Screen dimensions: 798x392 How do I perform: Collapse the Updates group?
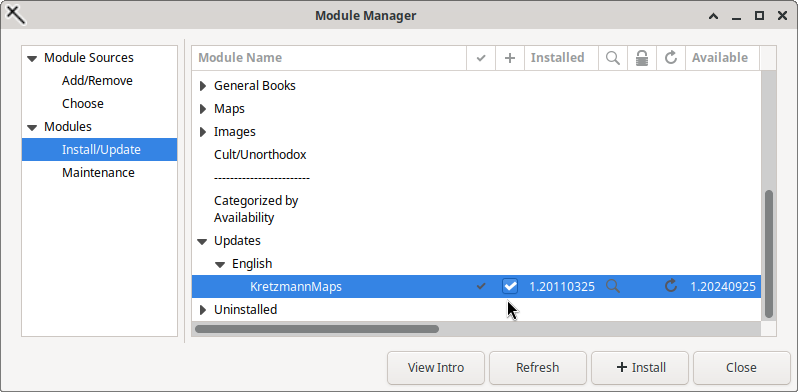click(203, 241)
